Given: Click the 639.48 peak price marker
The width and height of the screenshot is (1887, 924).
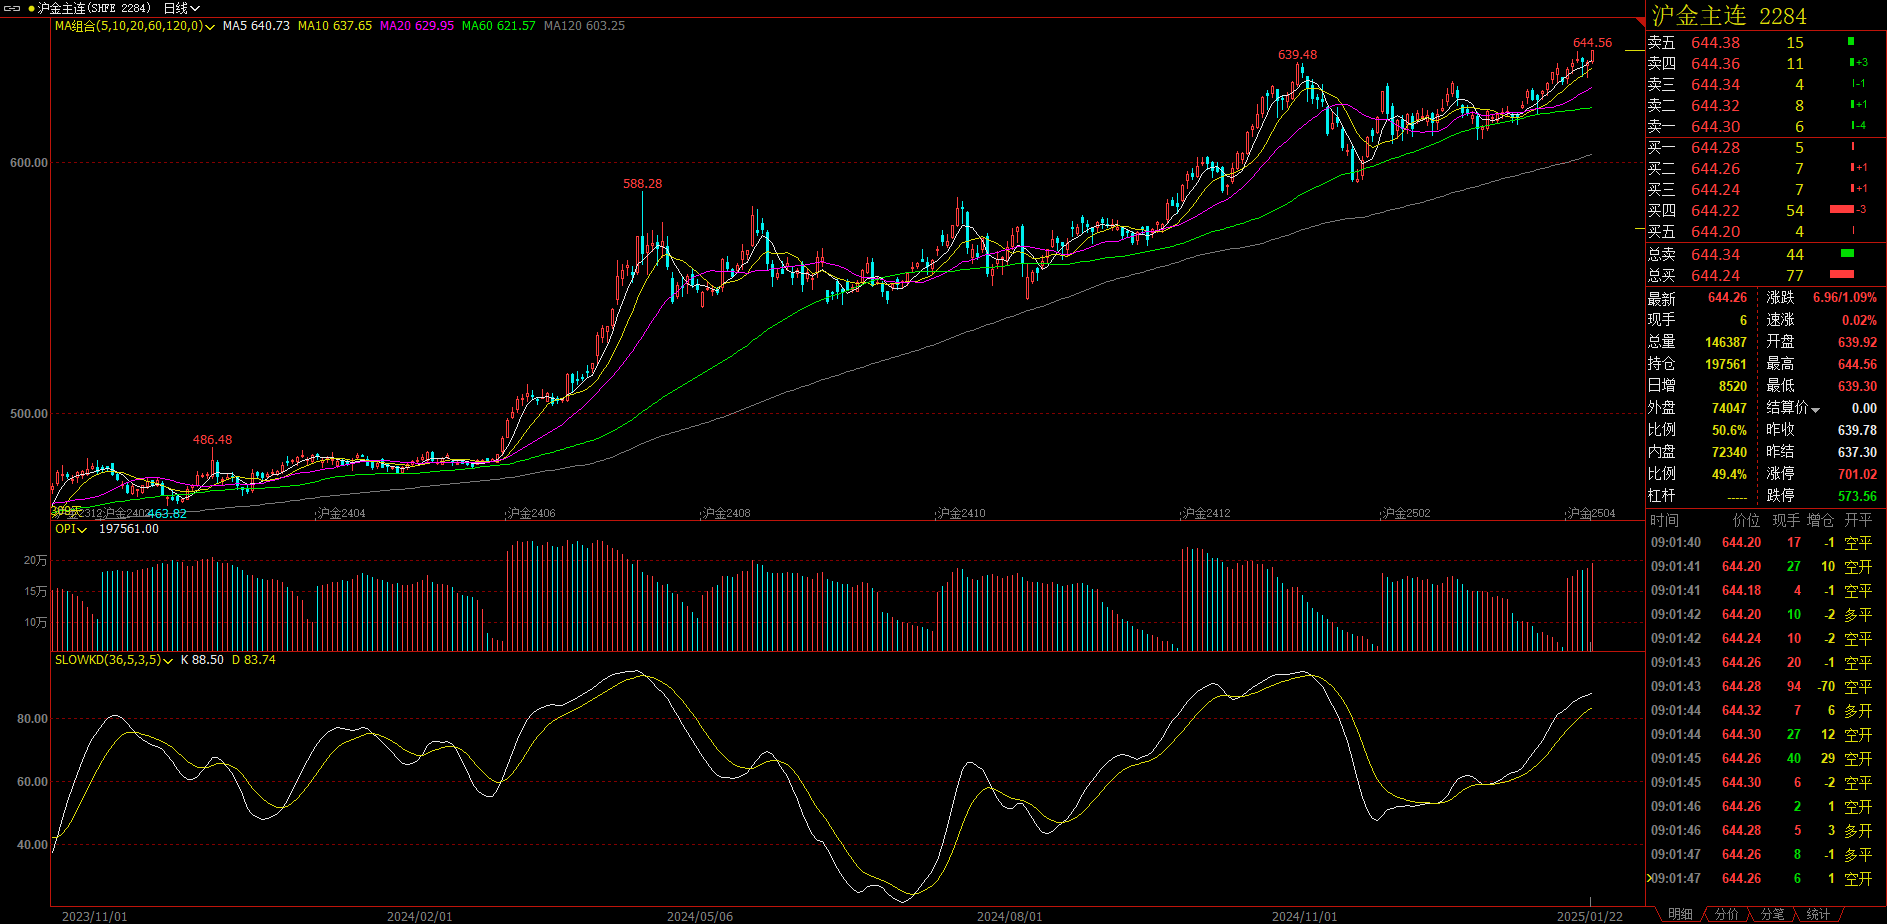Looking at the screenshot, I should (x=1297, y=55).
